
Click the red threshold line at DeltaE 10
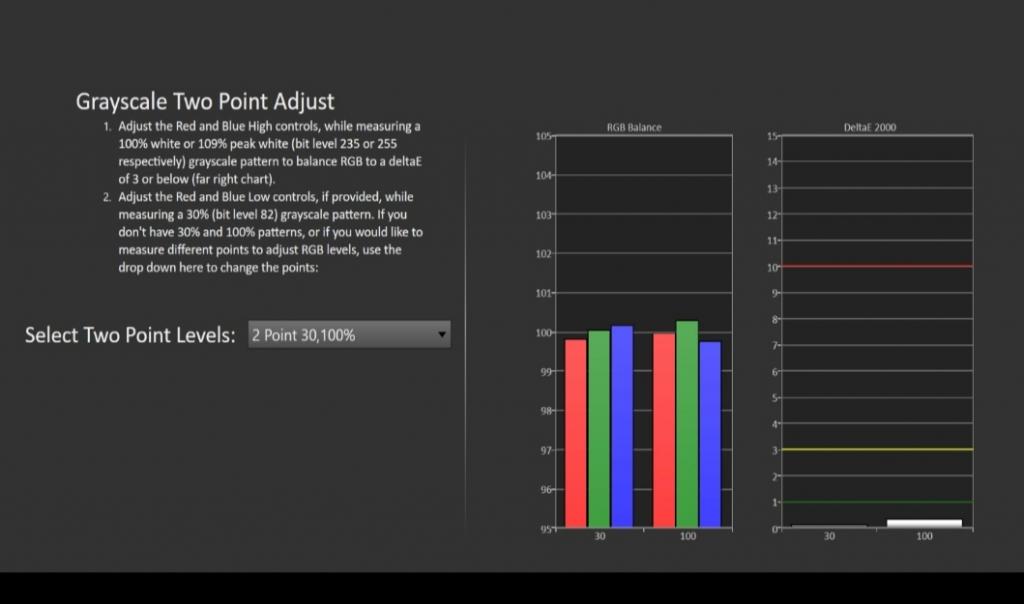[876, 266]
